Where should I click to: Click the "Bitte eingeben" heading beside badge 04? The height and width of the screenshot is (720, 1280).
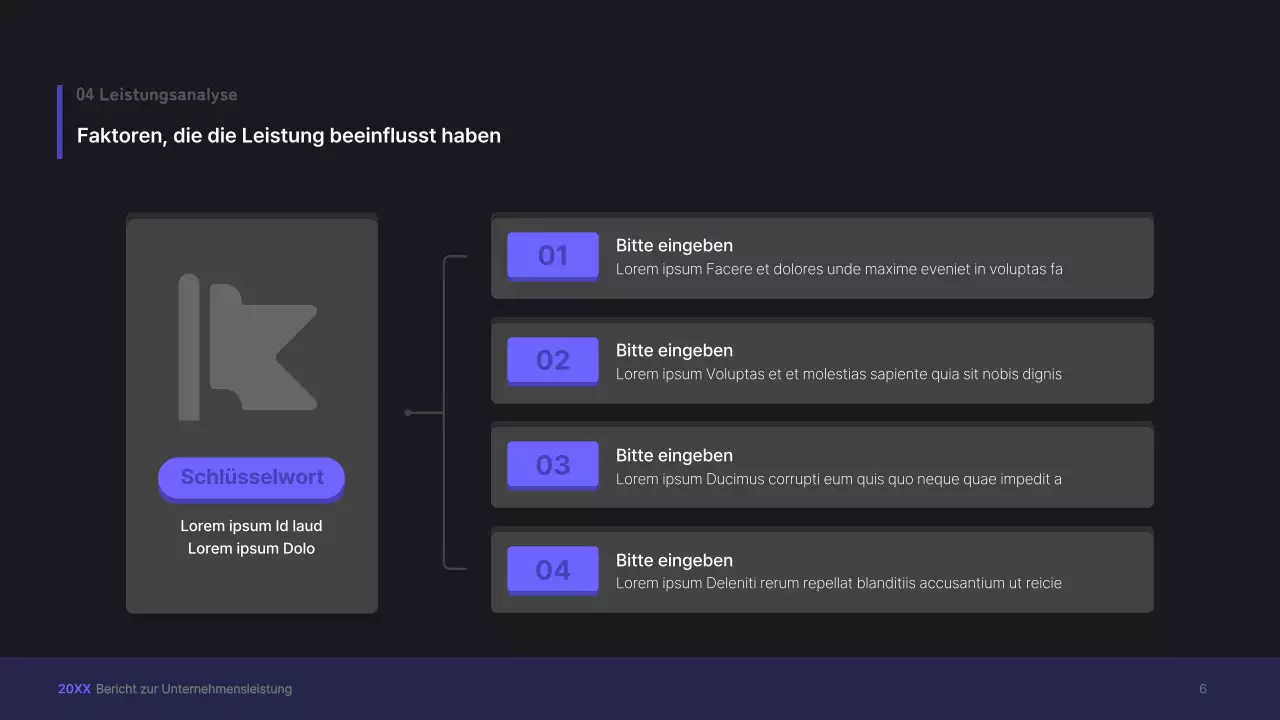674,561
